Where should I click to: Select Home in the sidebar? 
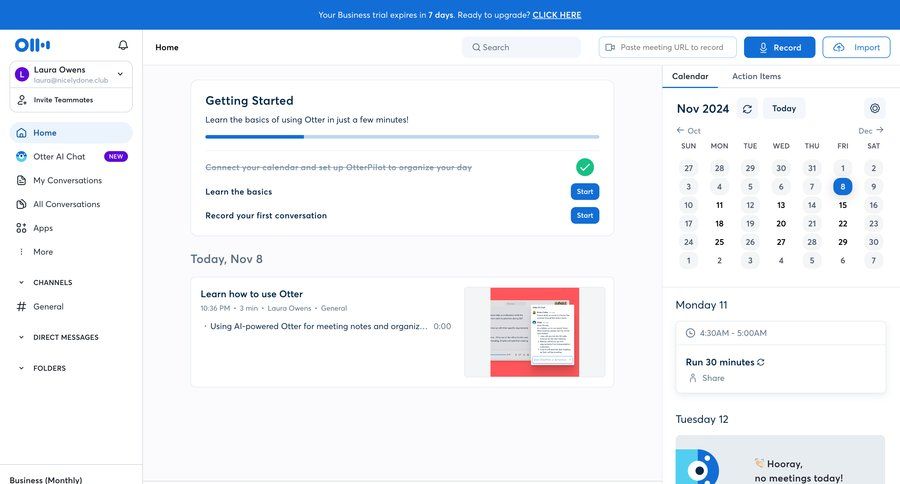[x=71, y=133]
